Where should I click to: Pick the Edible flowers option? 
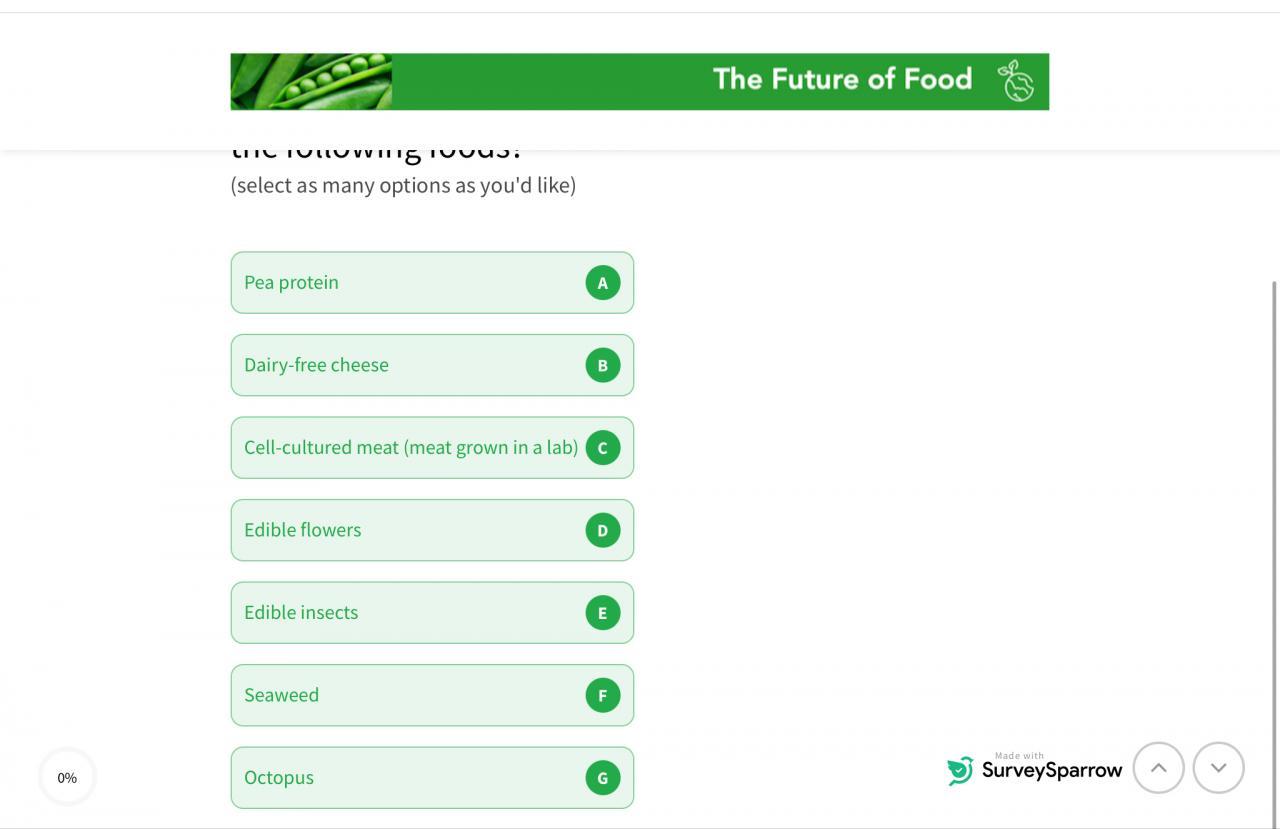point(400,530)
